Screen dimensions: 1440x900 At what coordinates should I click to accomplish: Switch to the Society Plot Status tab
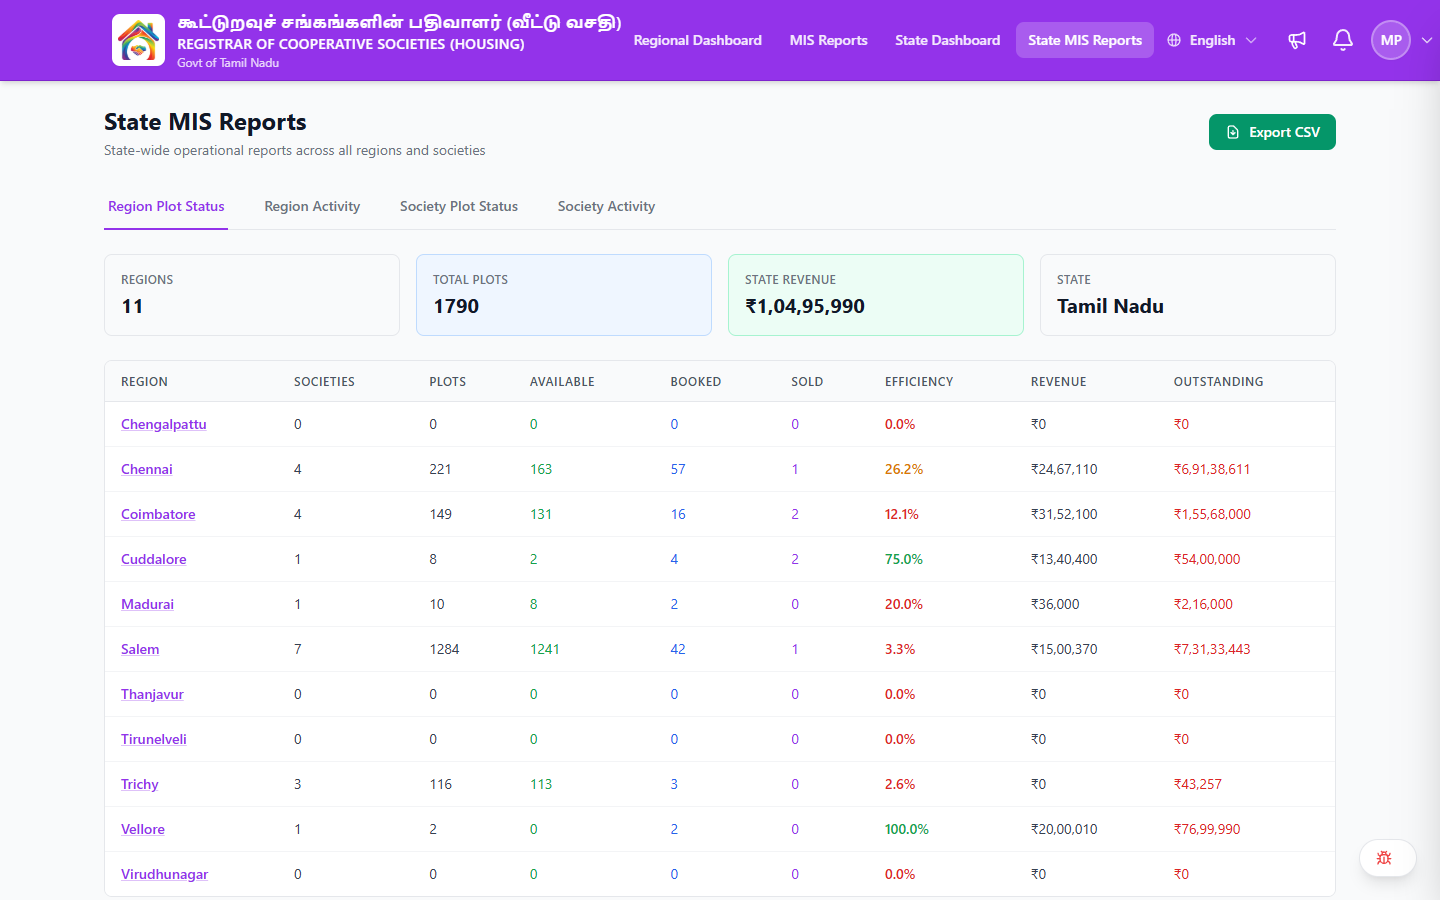pos(459,206)
